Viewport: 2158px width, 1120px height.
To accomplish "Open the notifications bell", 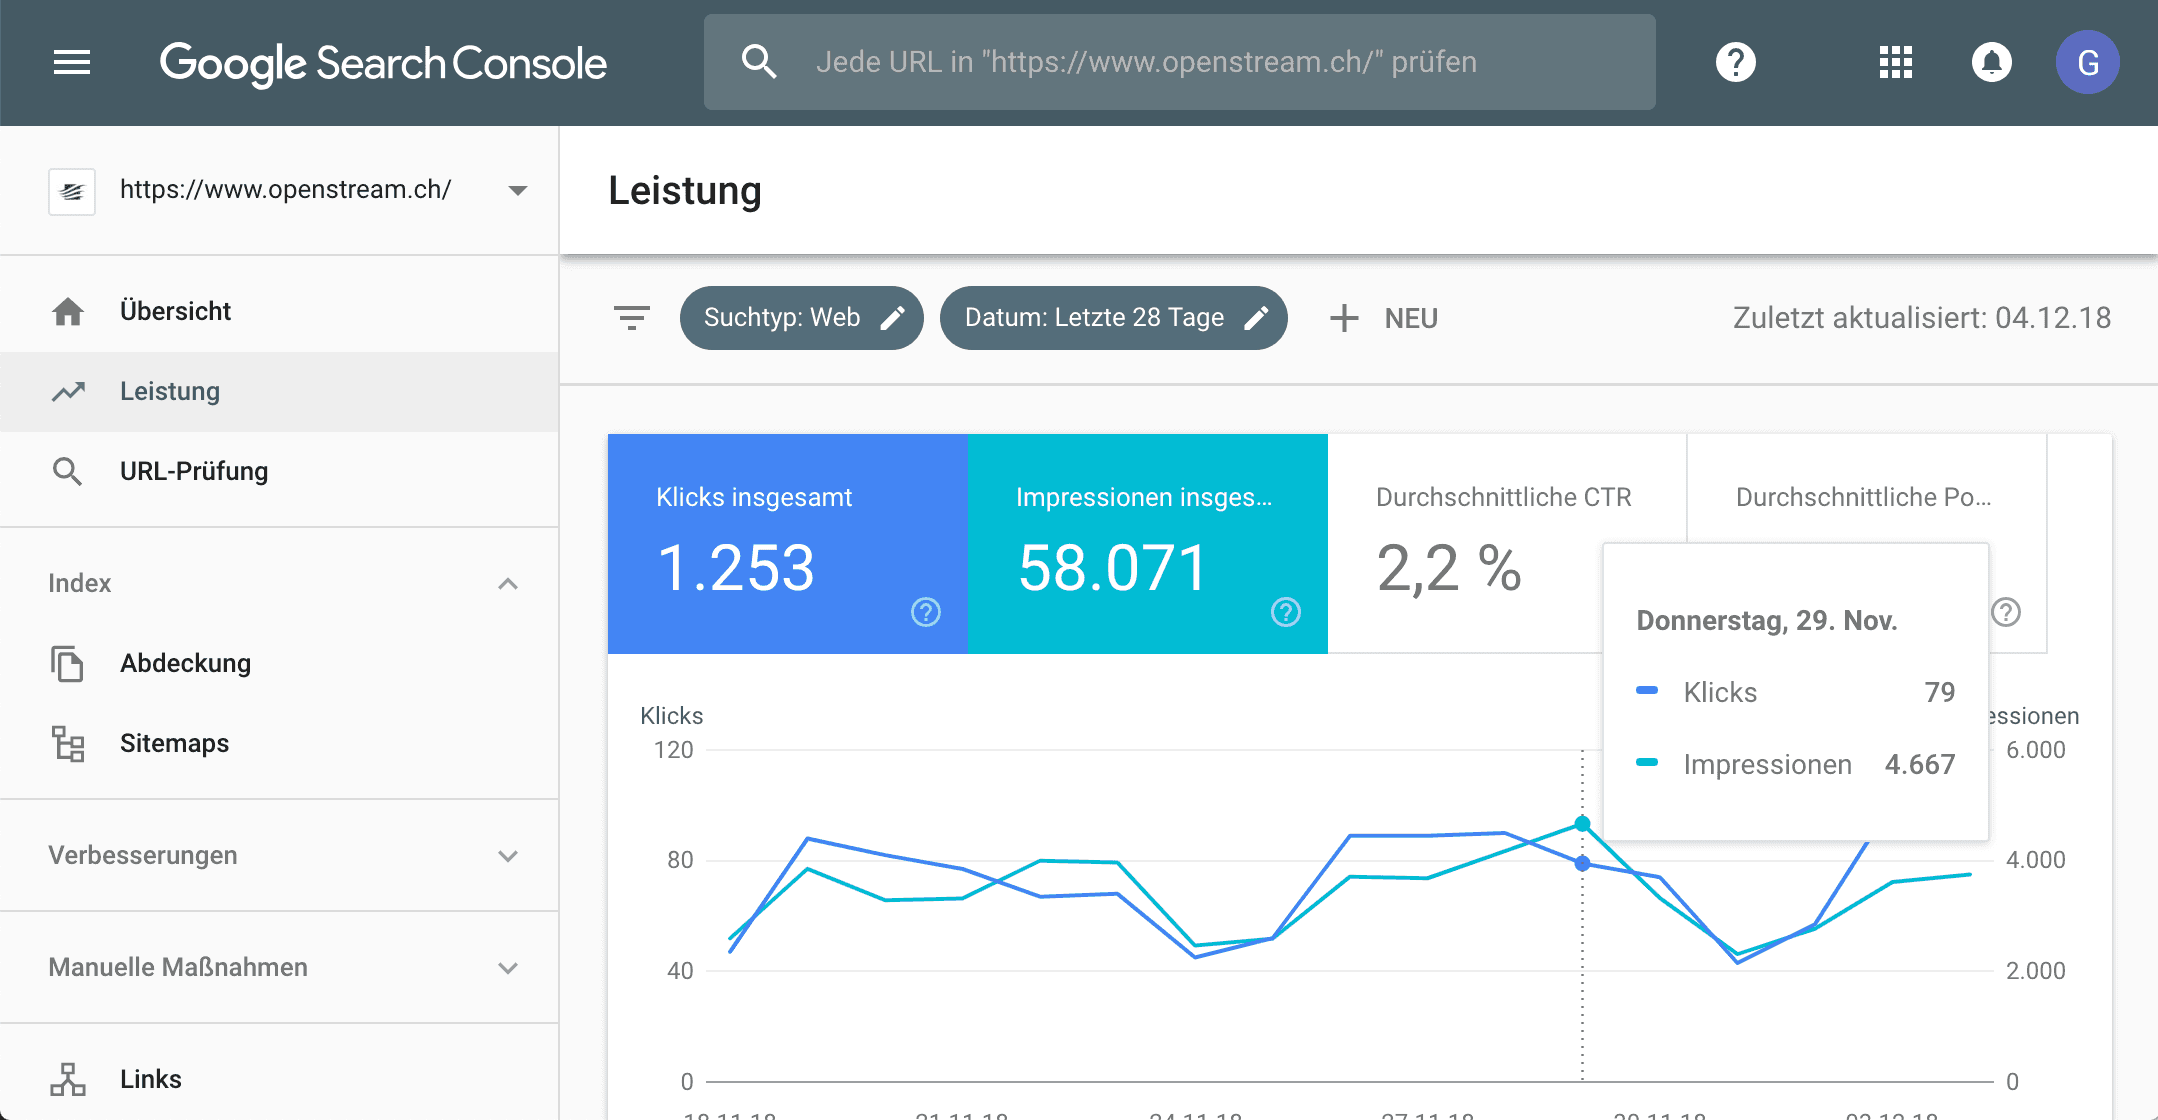I will (1991, 62).
